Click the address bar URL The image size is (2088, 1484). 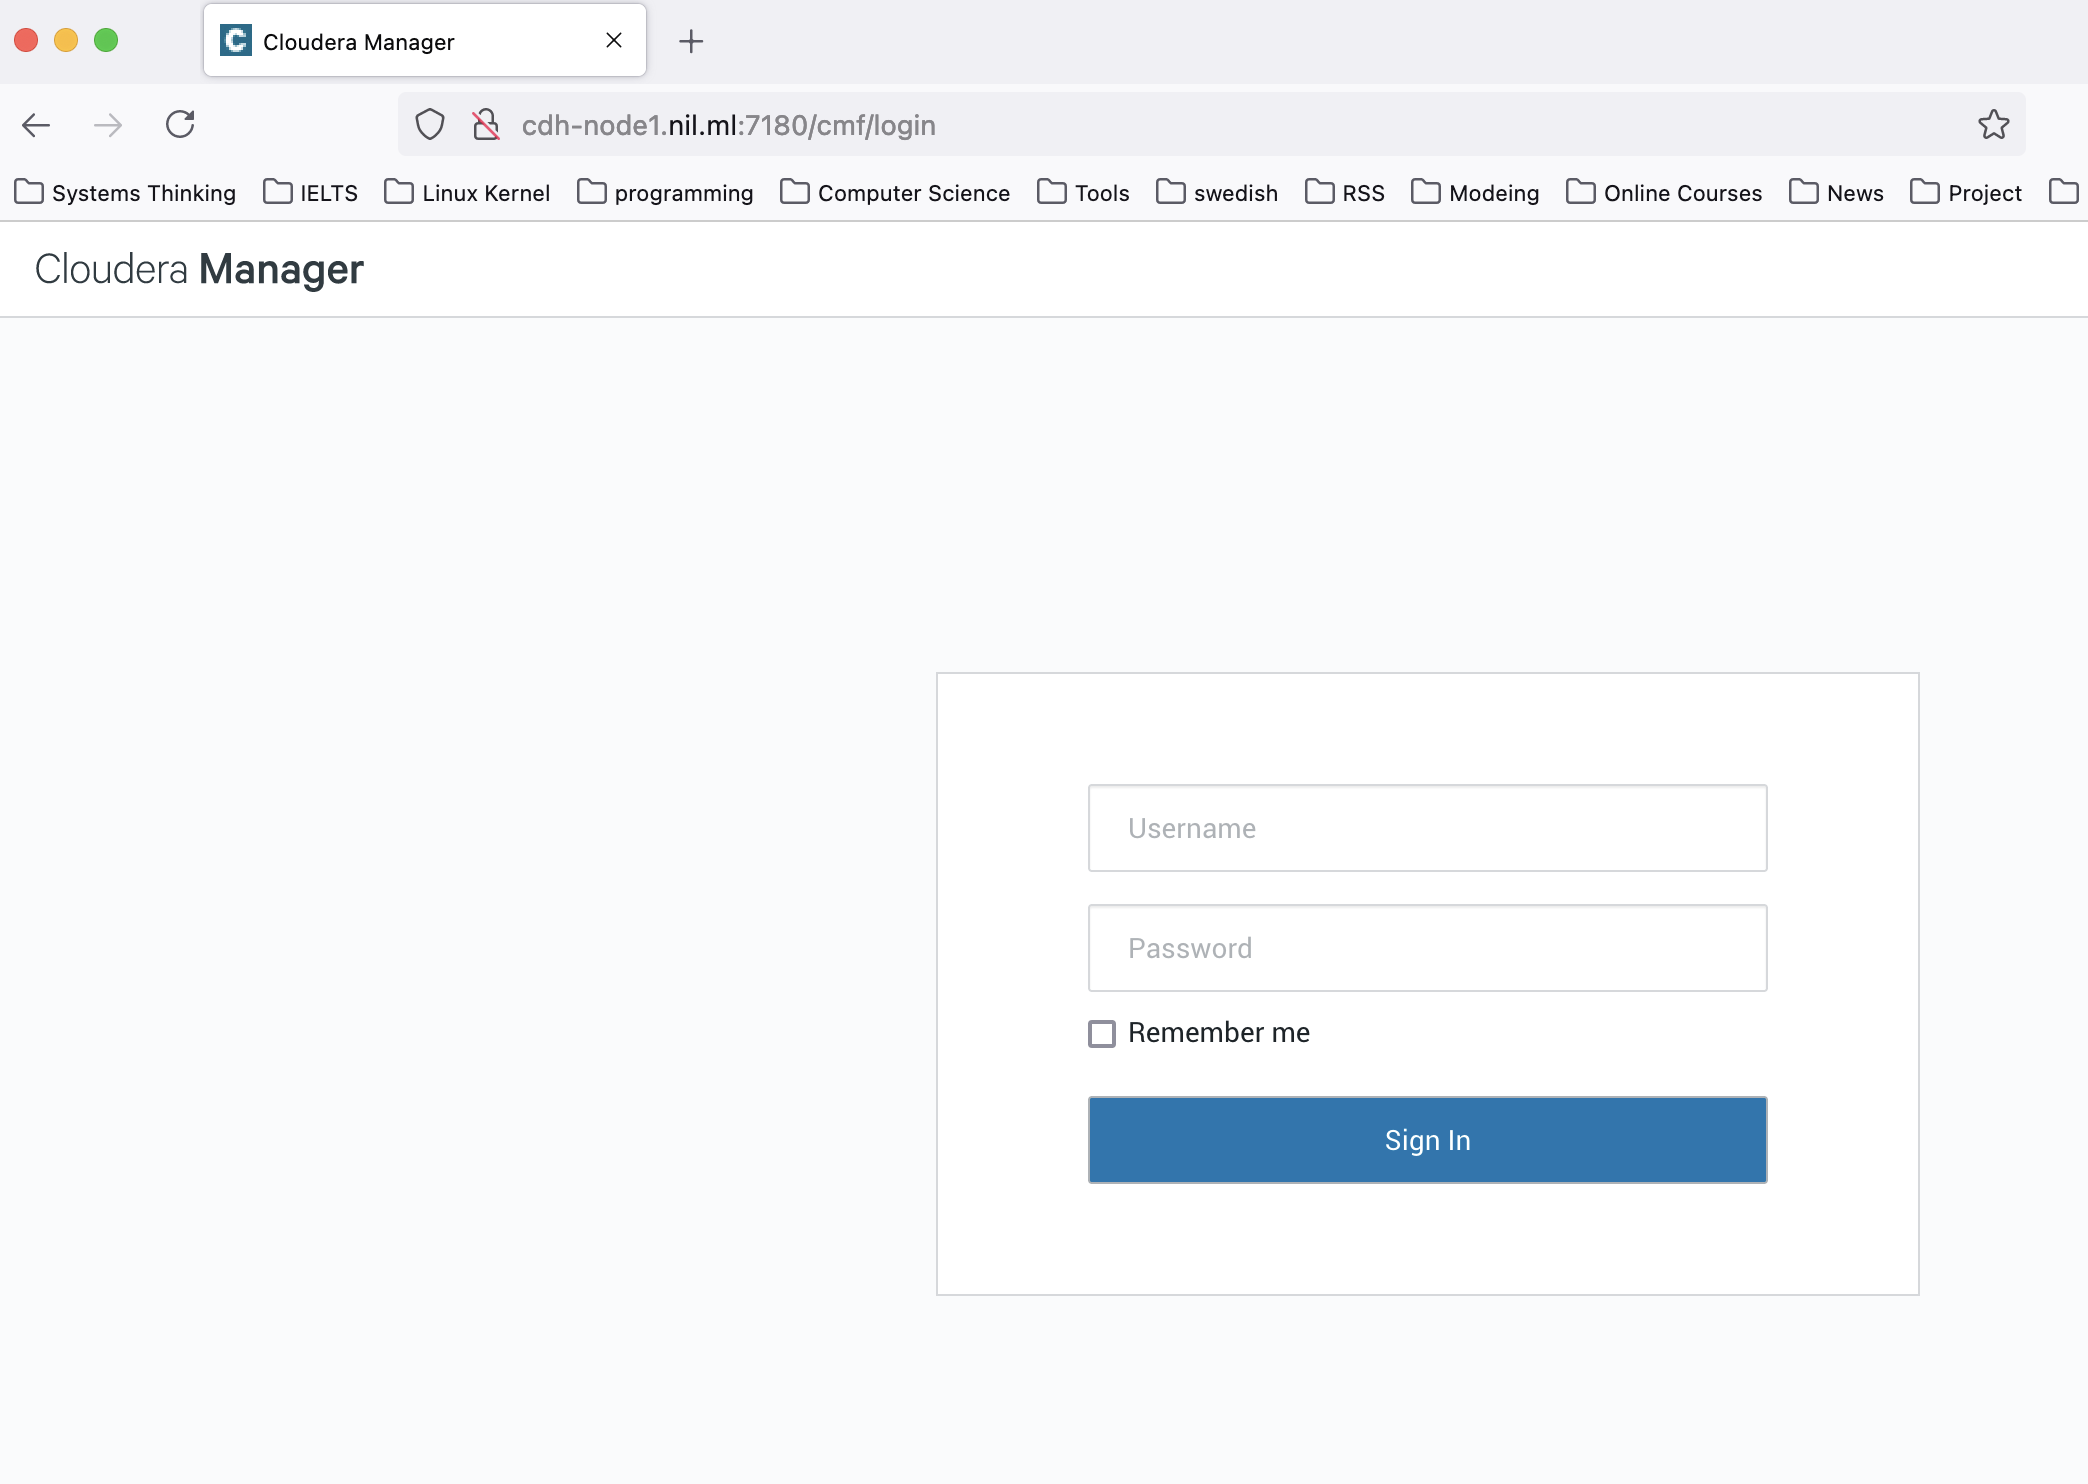tap(728, 125)
